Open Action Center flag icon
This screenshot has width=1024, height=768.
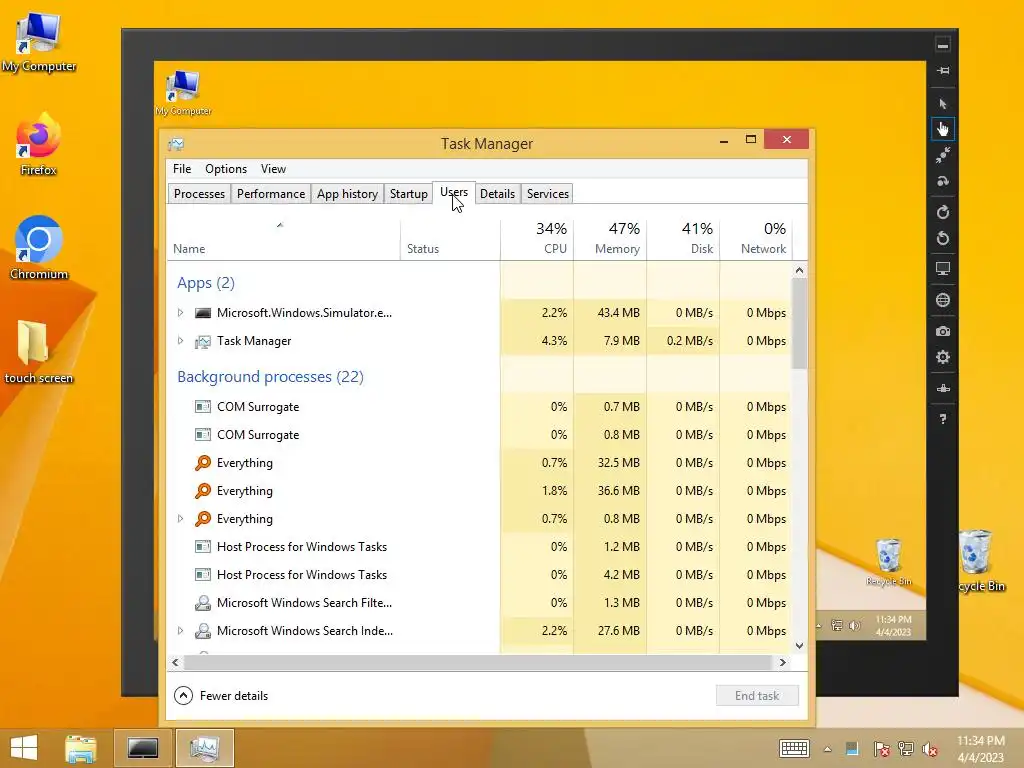click(x=881, y=749)
